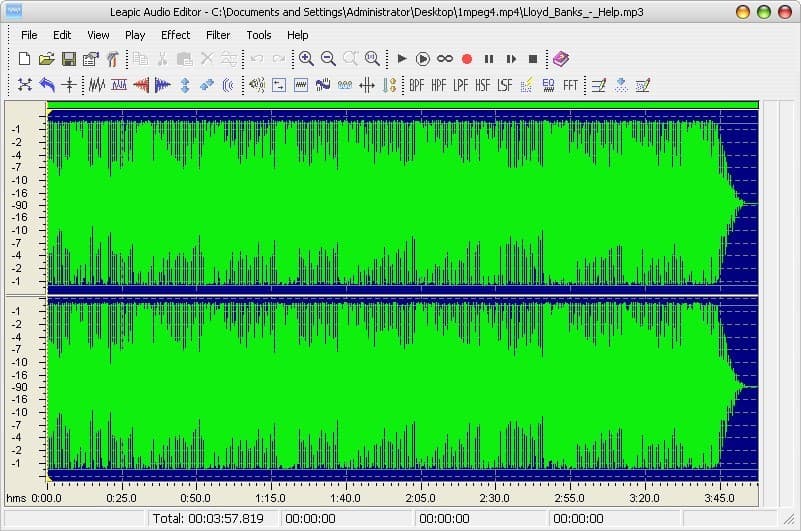Stop playback with the square Stop button
The height and width of the screenshot is (531, 801).
click(533, 59)
